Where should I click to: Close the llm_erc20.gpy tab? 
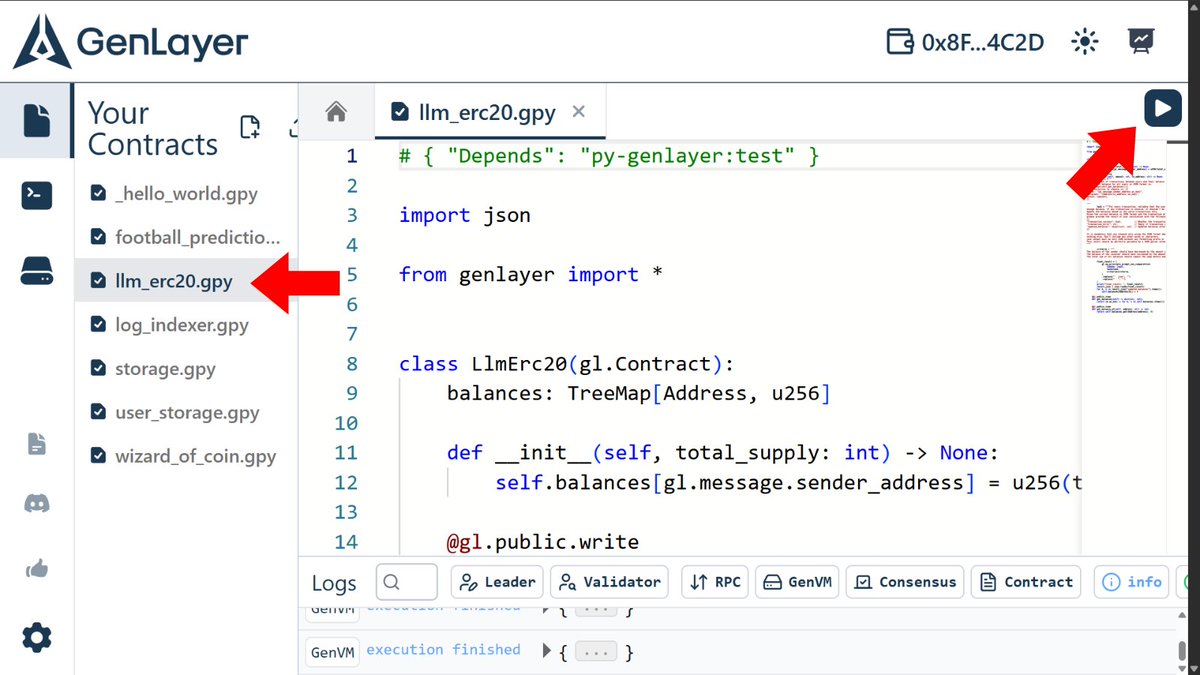578,112
